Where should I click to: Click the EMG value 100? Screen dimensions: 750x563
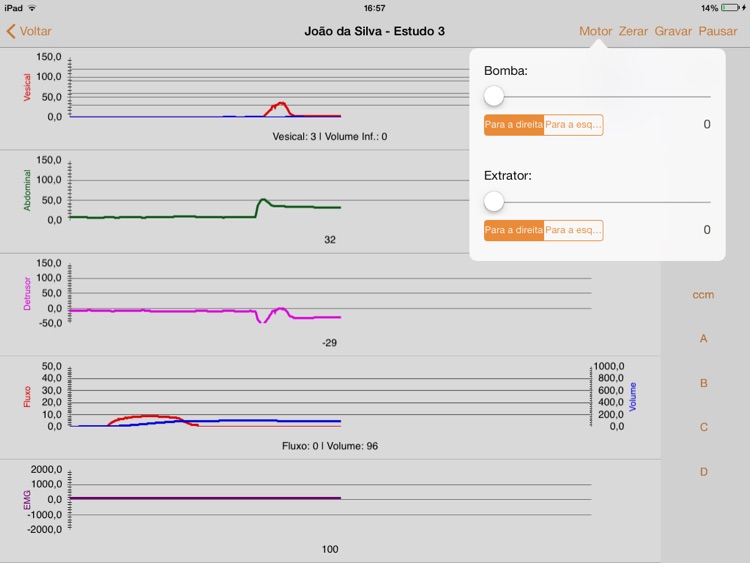[330, 549]
